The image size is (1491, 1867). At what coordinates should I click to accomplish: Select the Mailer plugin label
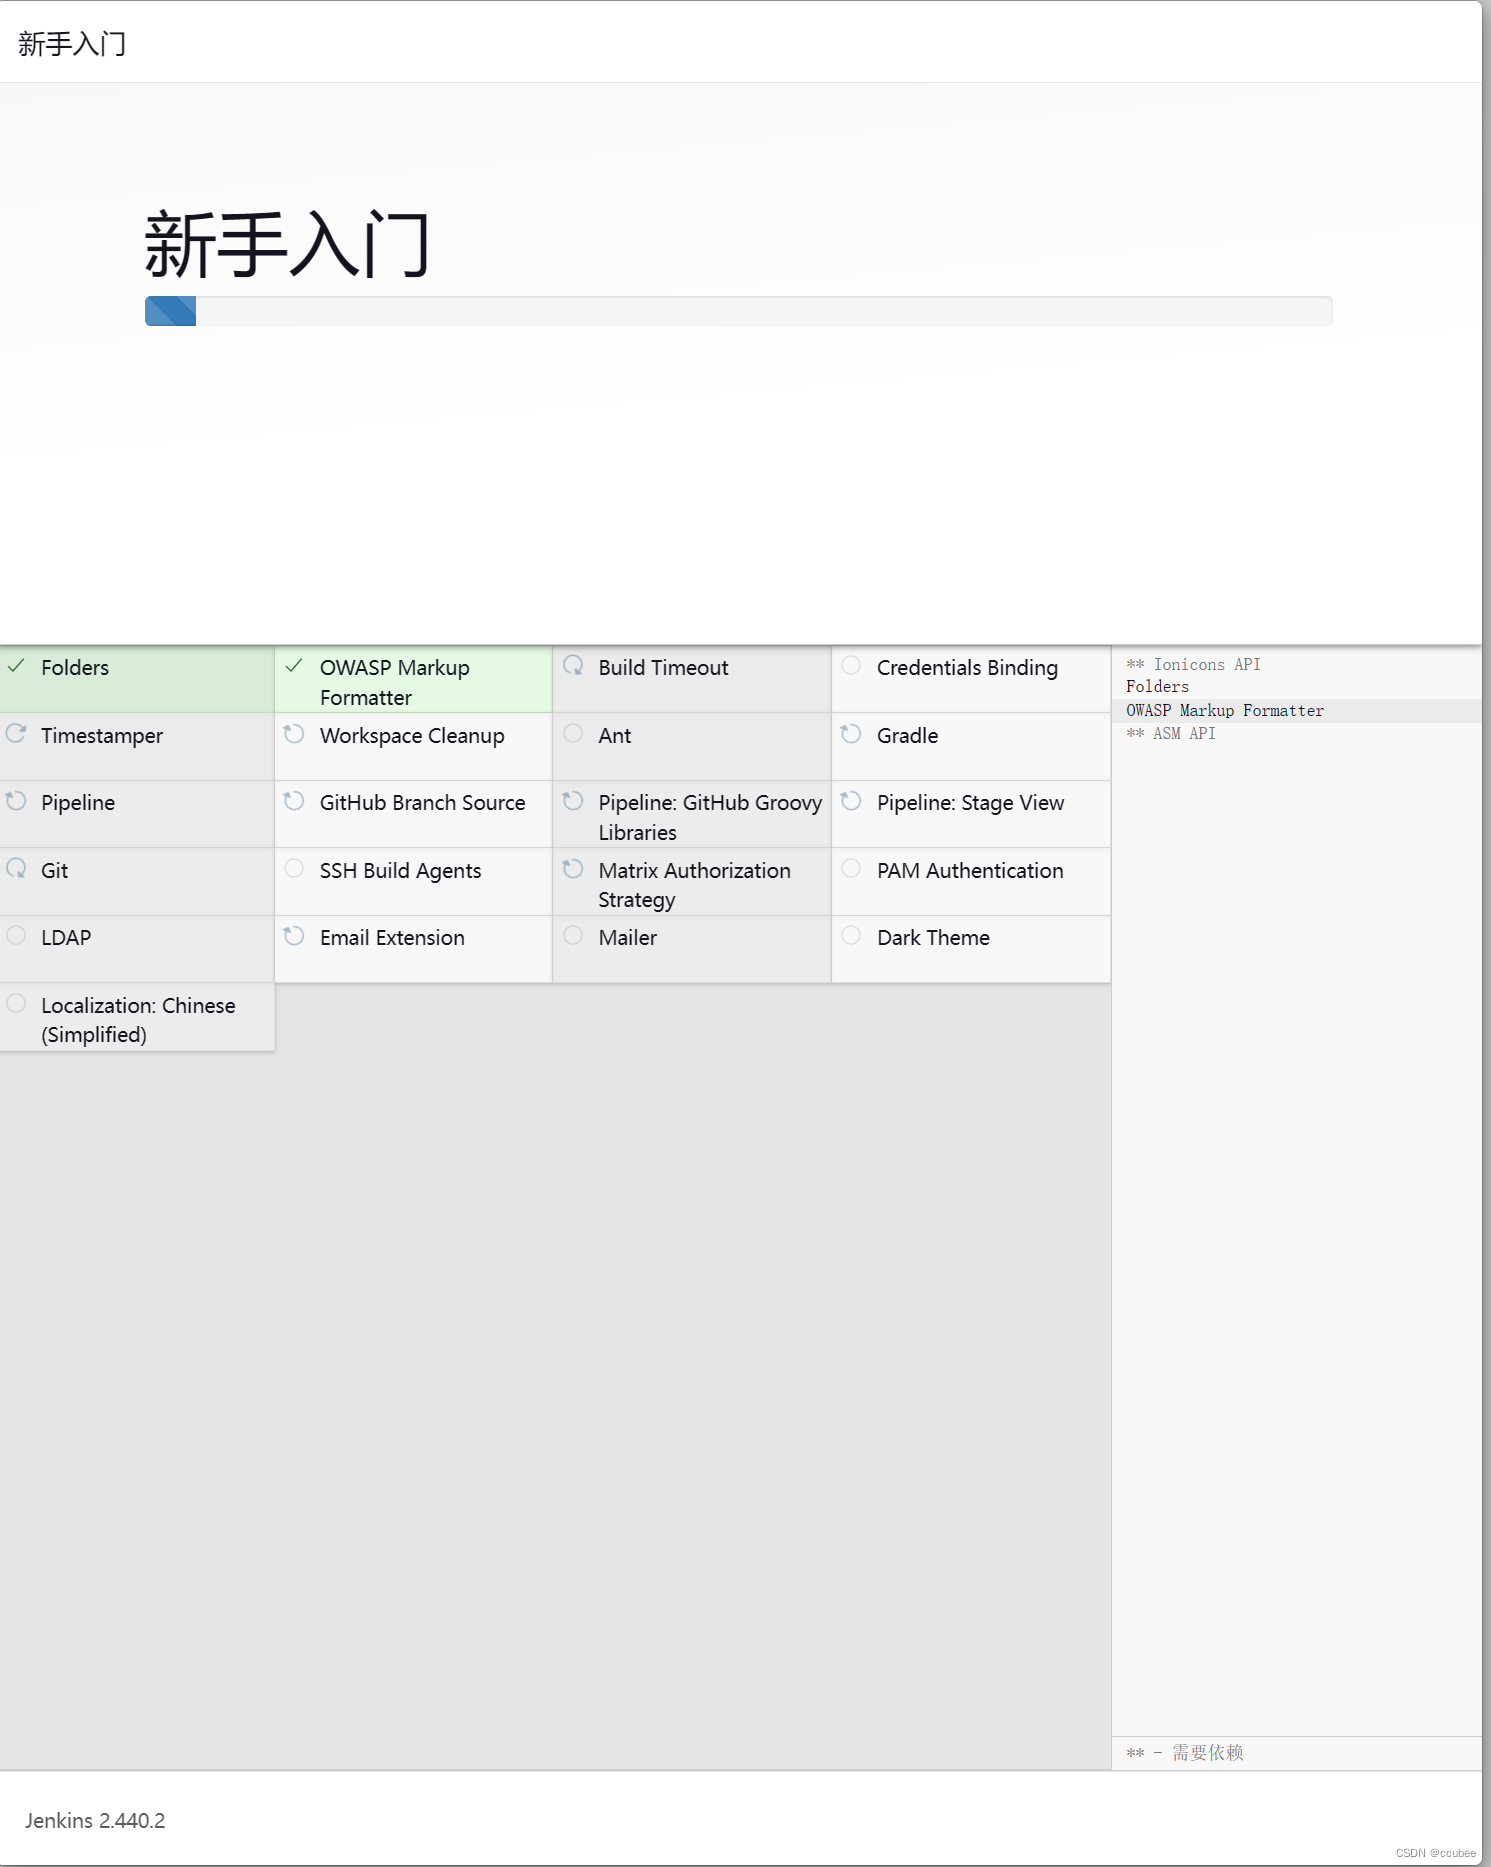(x=627, y=938)
